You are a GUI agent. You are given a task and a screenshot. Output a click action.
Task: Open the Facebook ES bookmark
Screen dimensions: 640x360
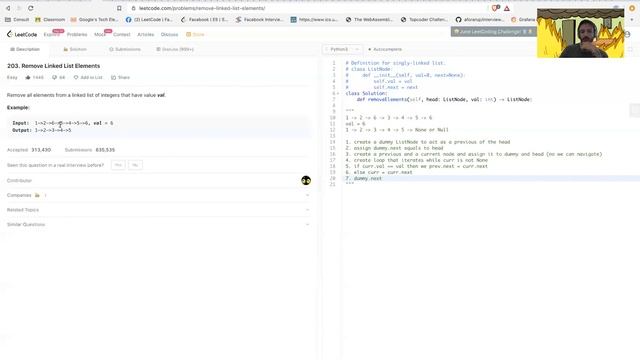(204, 19)
